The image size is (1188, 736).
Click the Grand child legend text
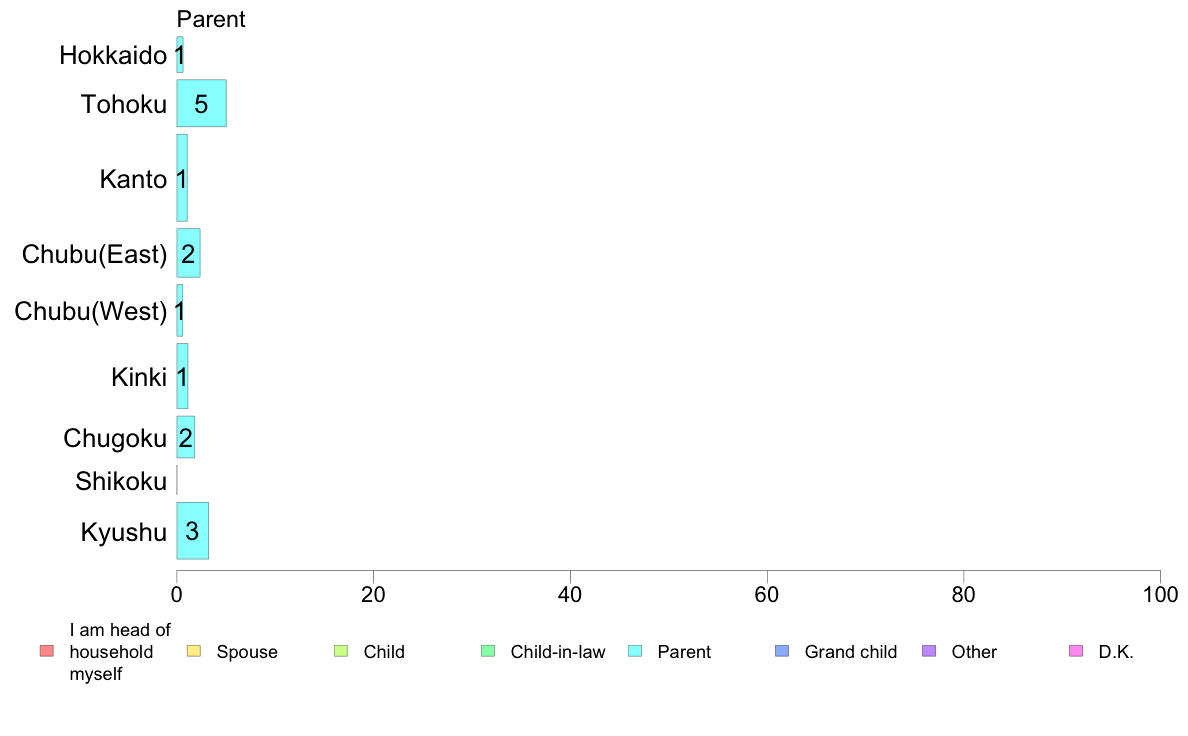[851, 652]
